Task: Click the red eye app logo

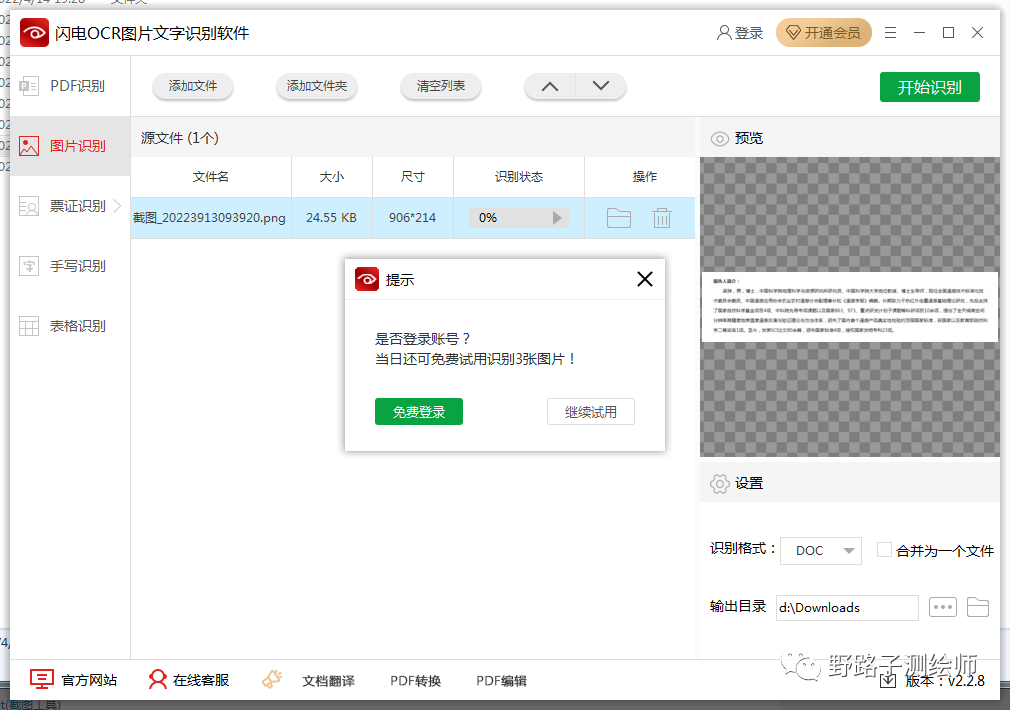Action: coord(34,33)
